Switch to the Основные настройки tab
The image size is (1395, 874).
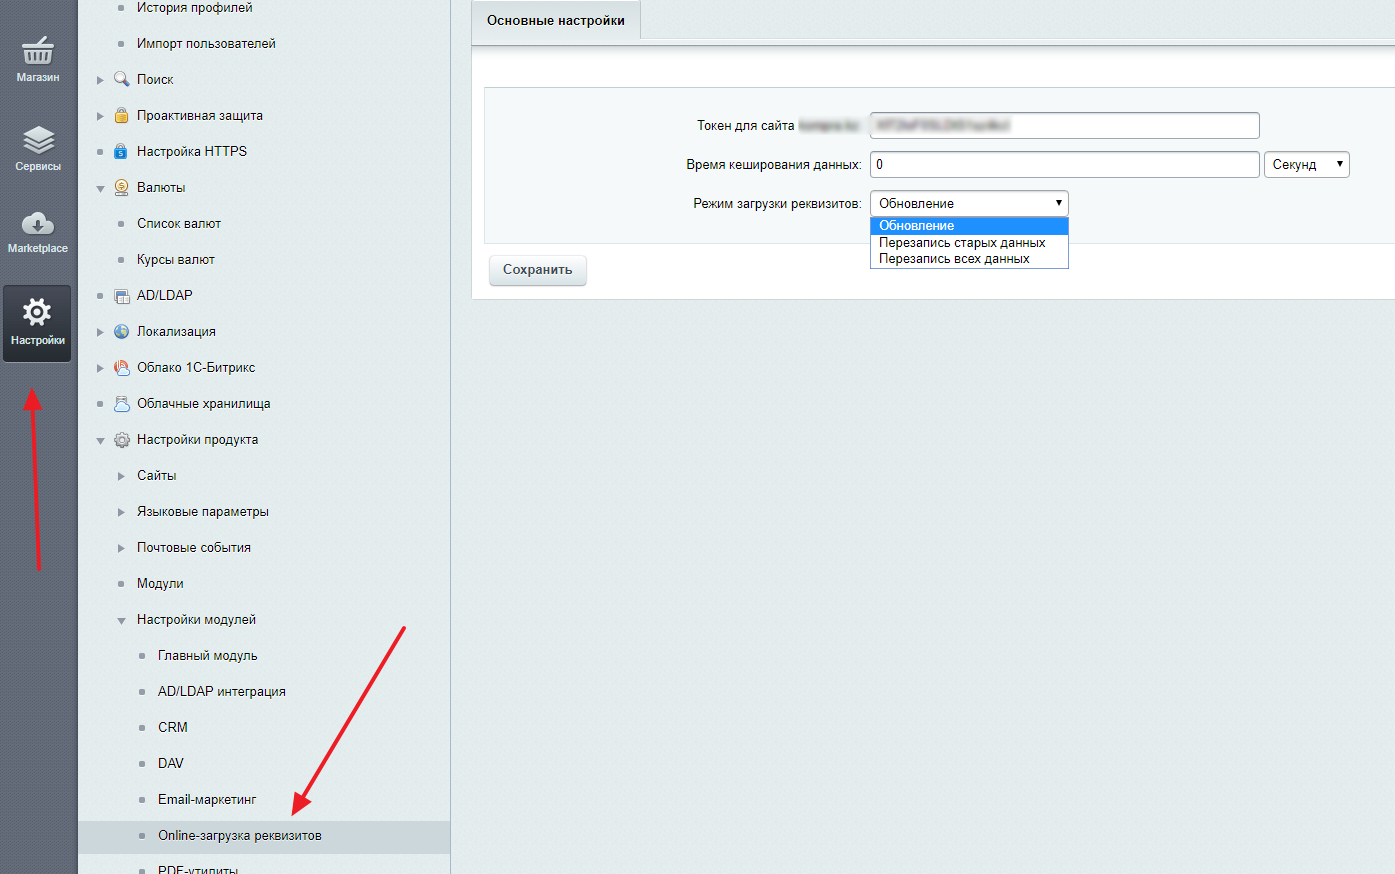(555, 20)
